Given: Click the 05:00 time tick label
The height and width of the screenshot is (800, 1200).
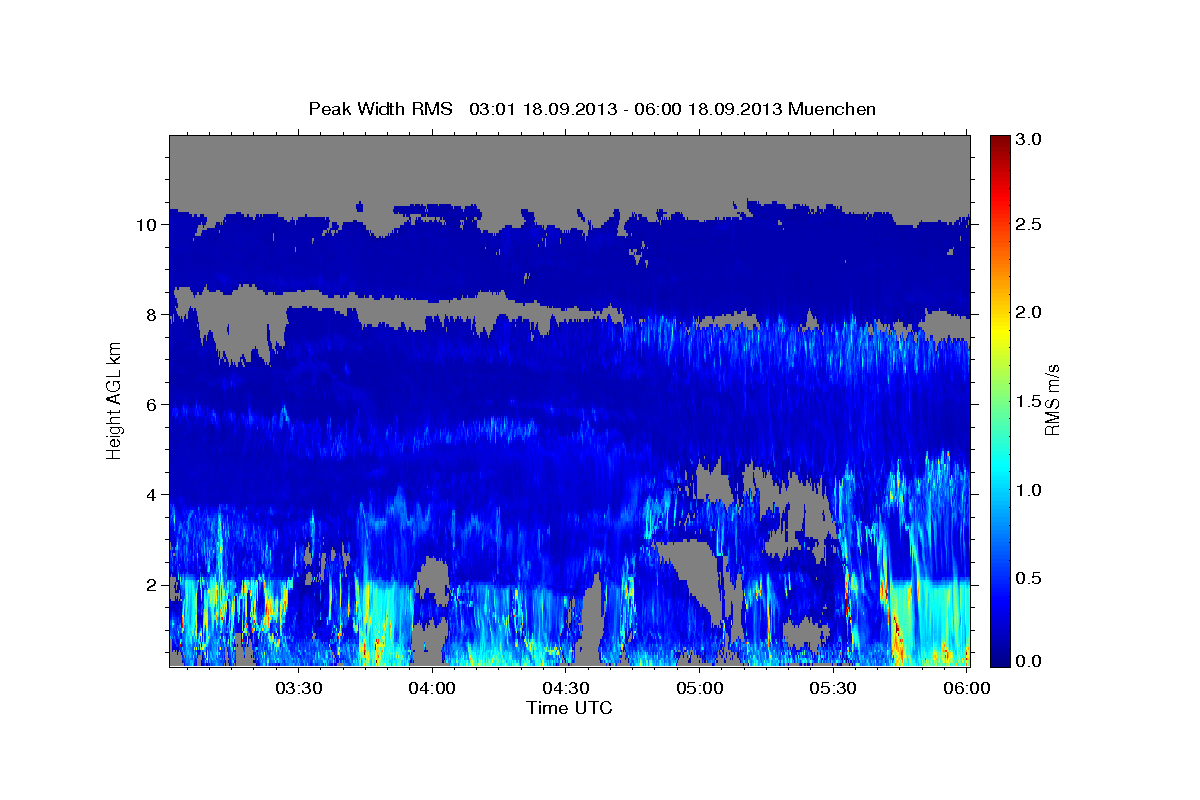Looking at the screenshot, I should [699, 689].
